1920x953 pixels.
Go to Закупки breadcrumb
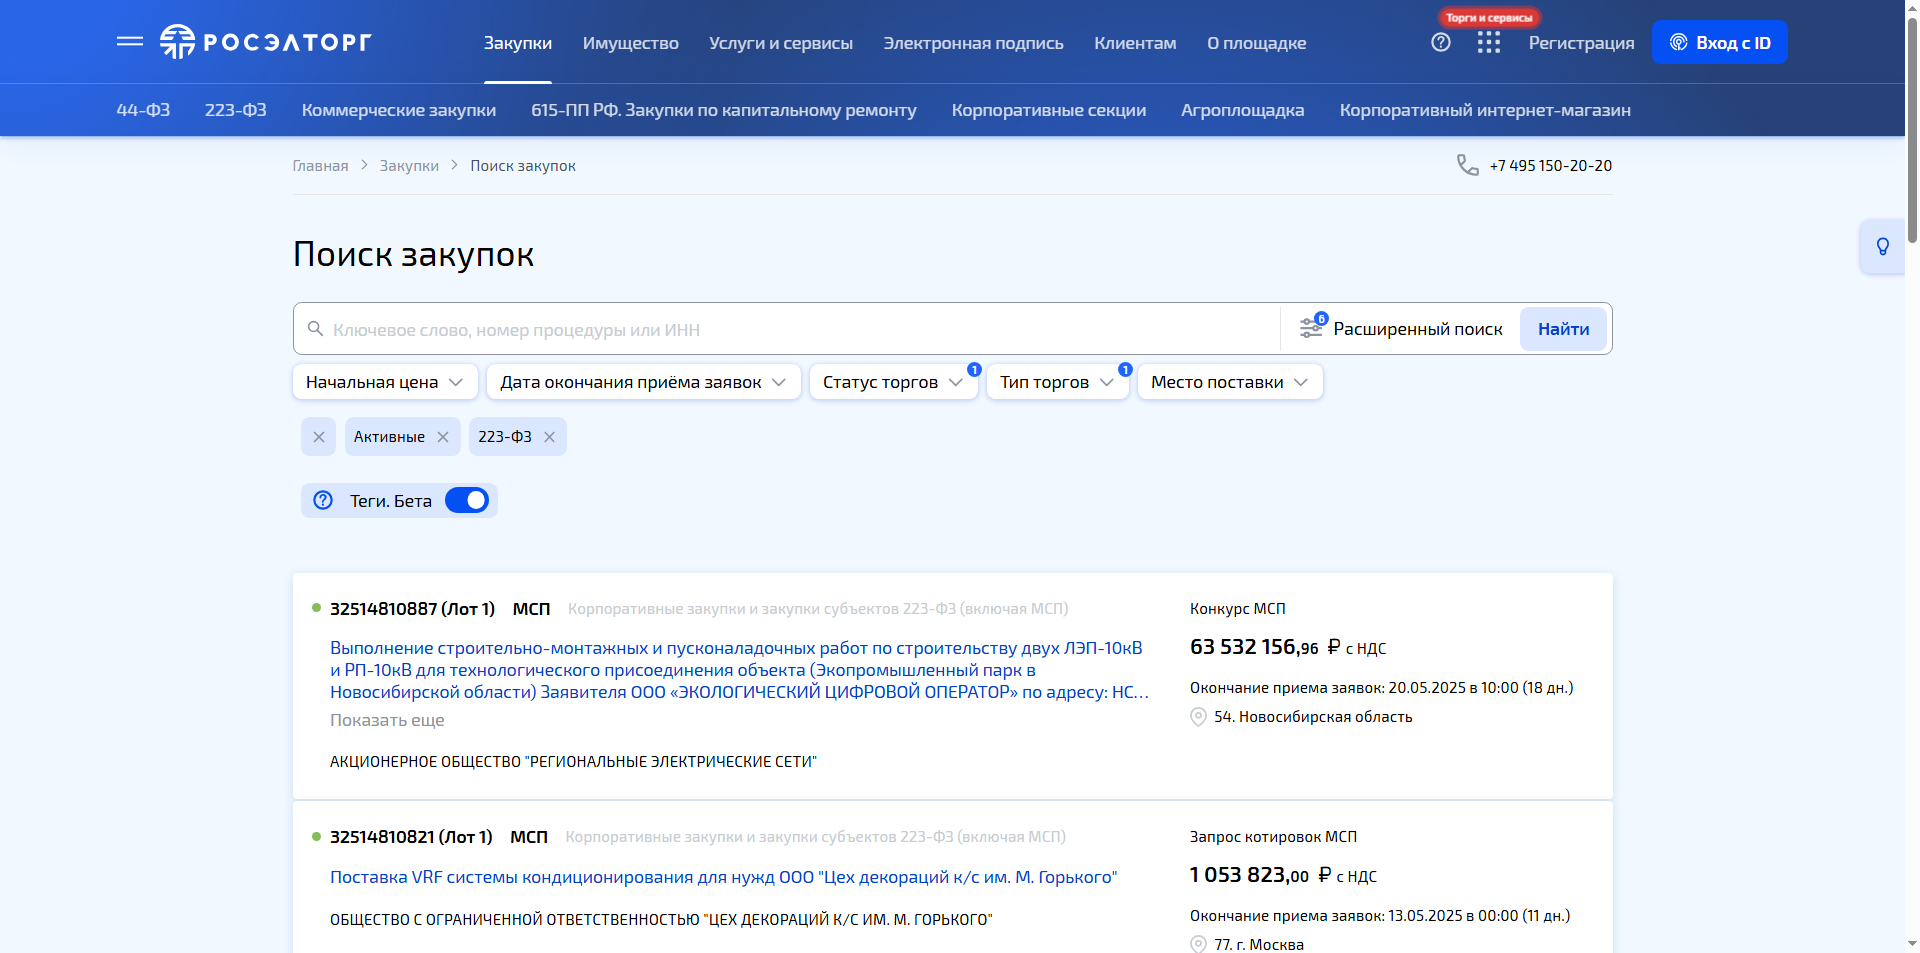[x=409, y=166]
